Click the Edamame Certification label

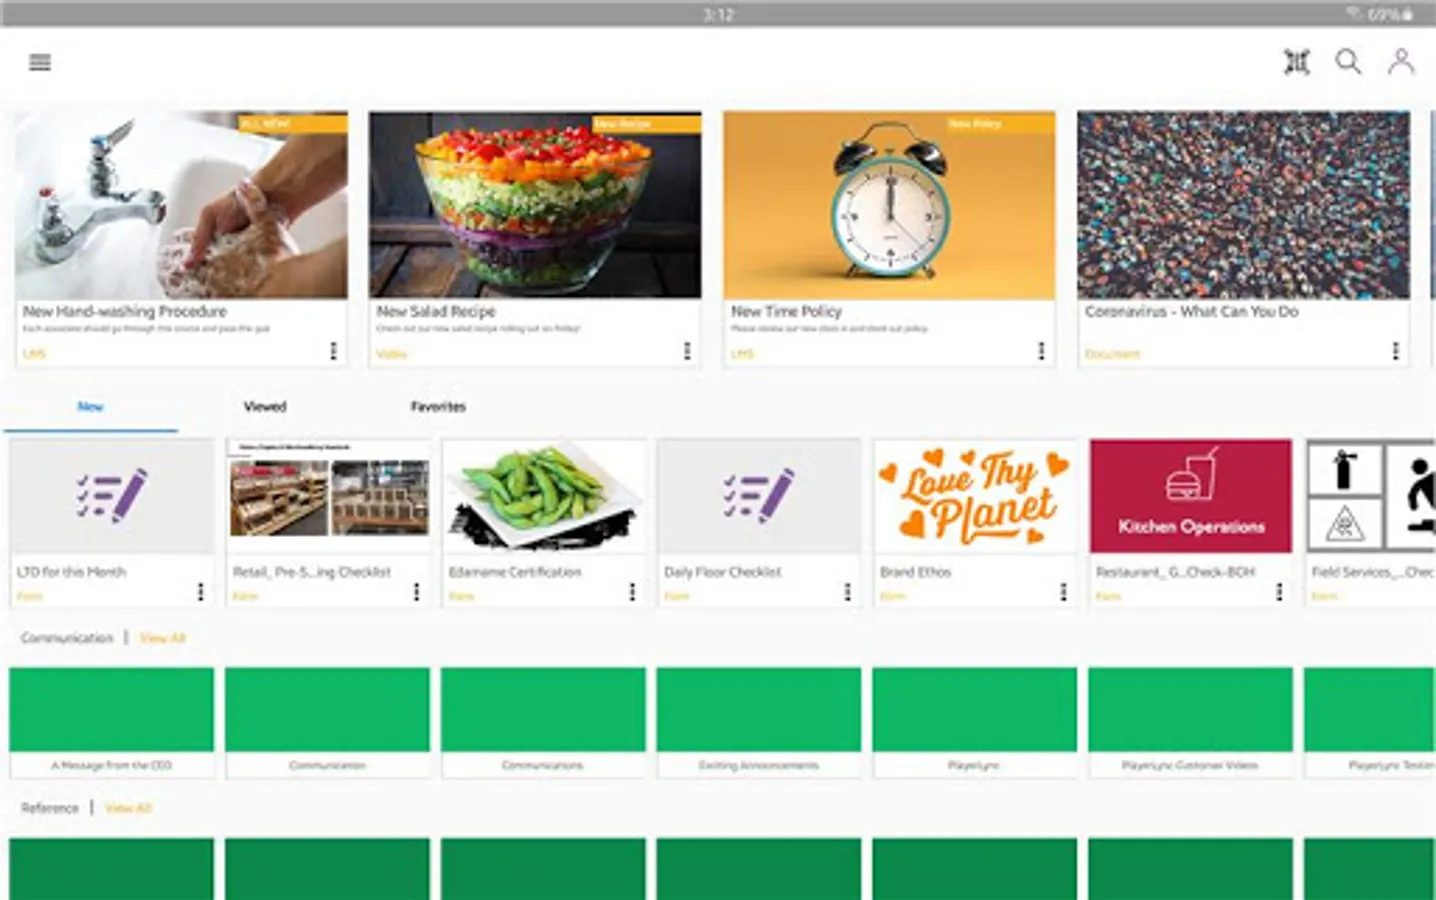pyautogui.click(x=515, y=572)
